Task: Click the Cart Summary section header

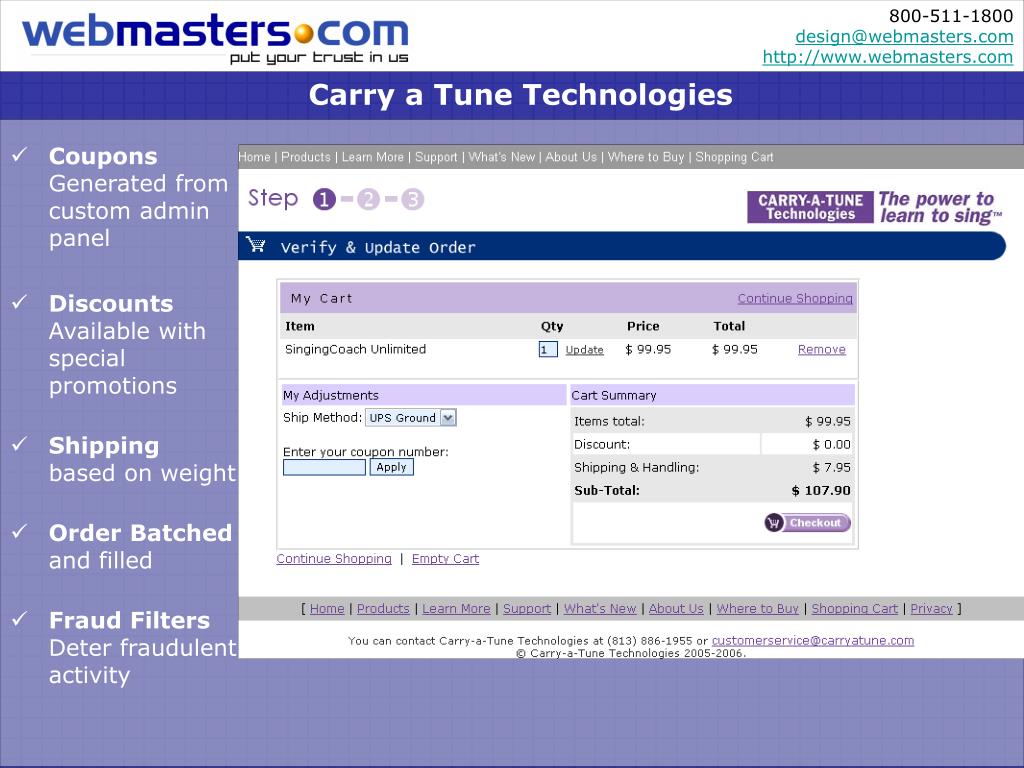Action: [x=712, y=395]
